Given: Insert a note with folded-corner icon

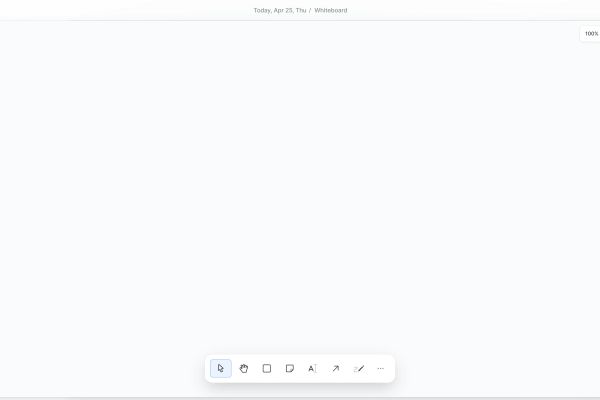Looking at the screenshot, I should 290,368.
